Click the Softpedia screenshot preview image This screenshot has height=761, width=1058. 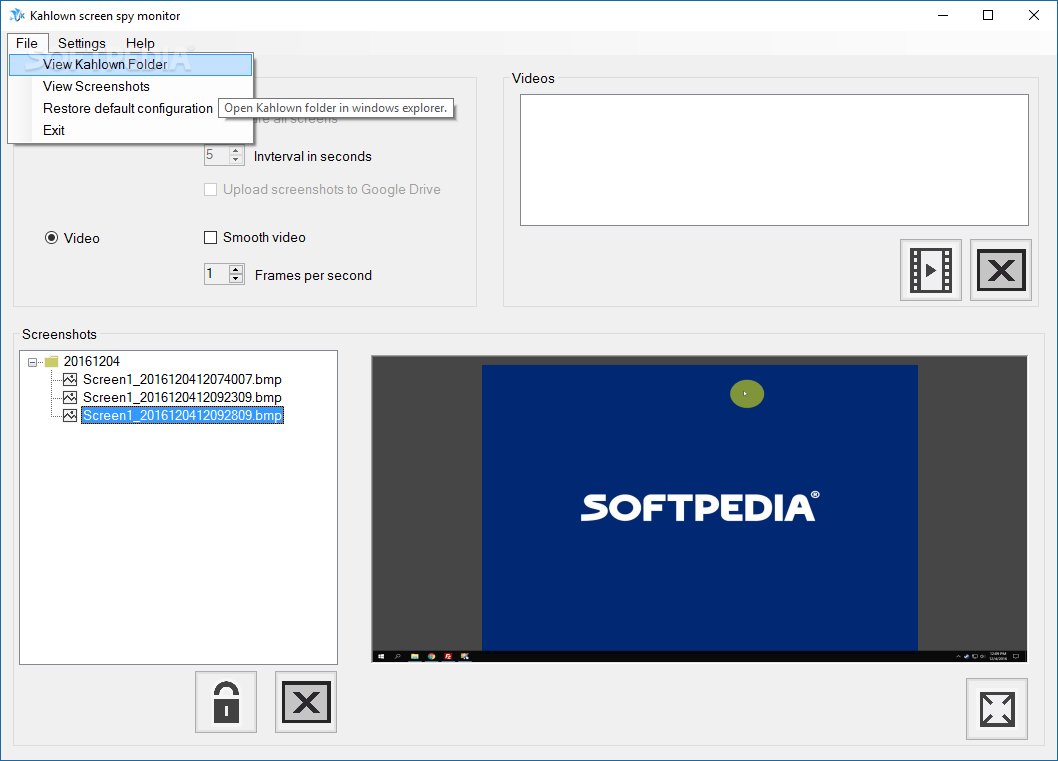(x=699, y=509)
